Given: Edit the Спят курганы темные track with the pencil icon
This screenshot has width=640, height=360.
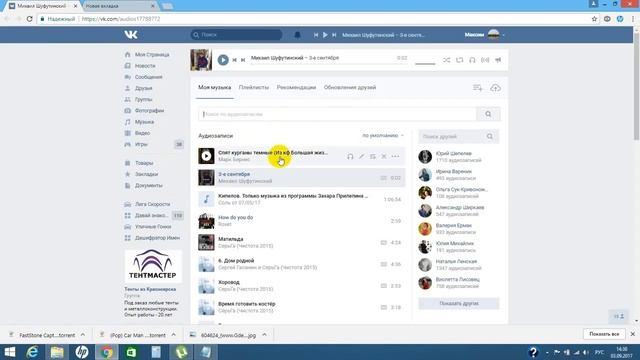Looking at the screenshot, I should click(x=361, y=156).
